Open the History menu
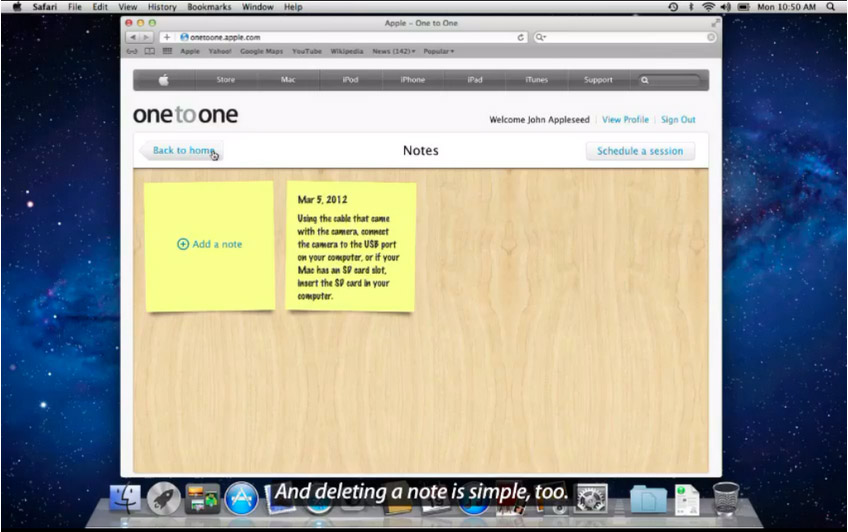848x532 pixels. (x=162, y=7)
